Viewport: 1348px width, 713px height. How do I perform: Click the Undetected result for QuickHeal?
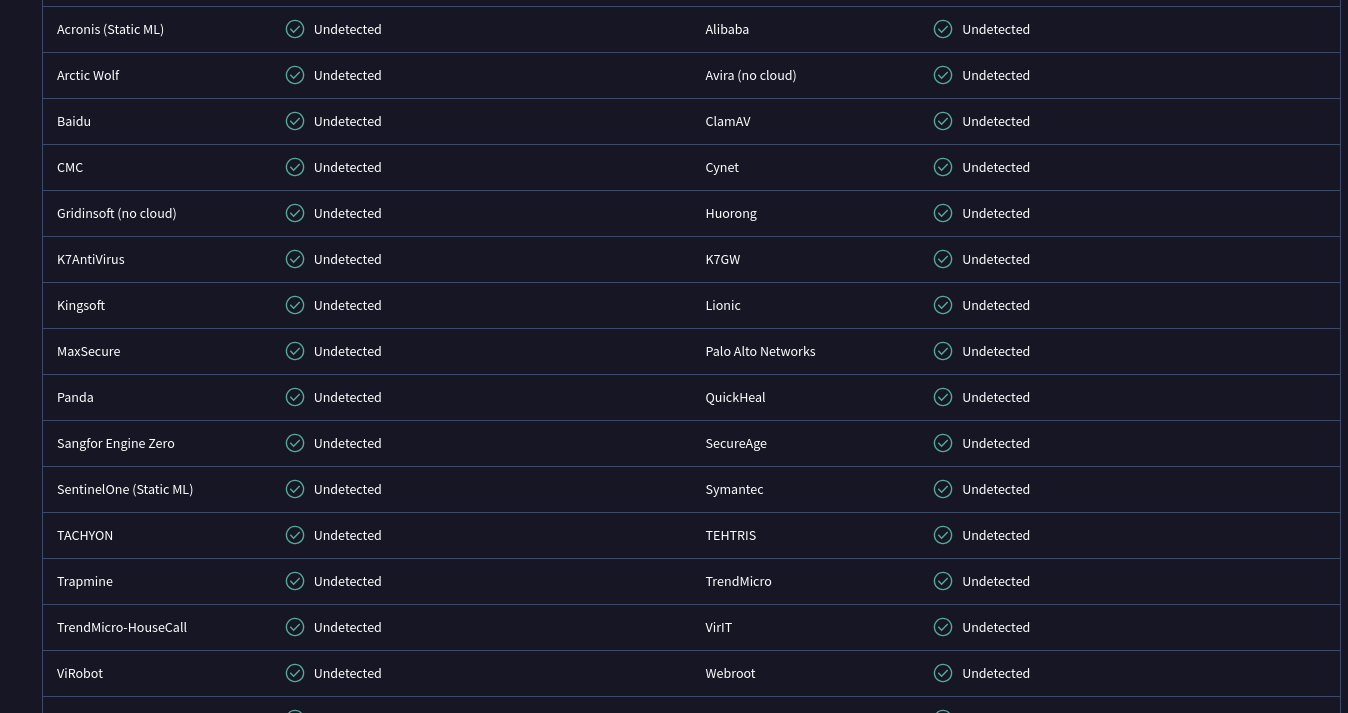[996, 397]
